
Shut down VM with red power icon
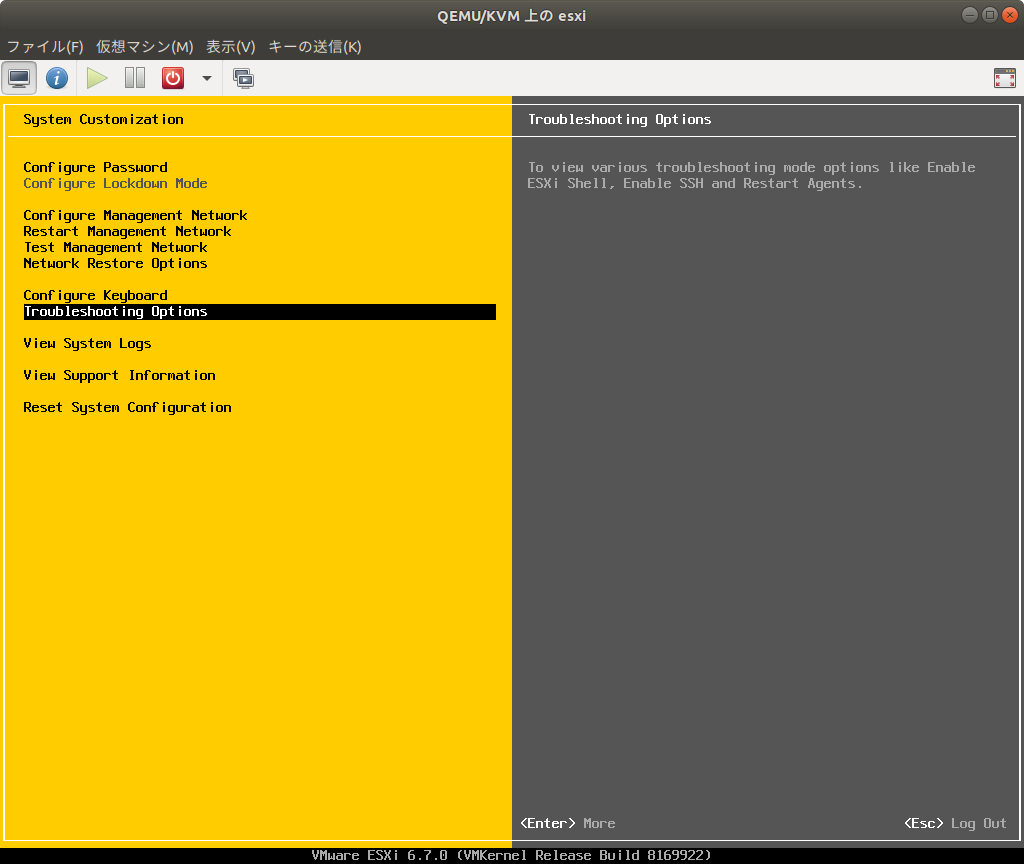(x=173, y=78)
